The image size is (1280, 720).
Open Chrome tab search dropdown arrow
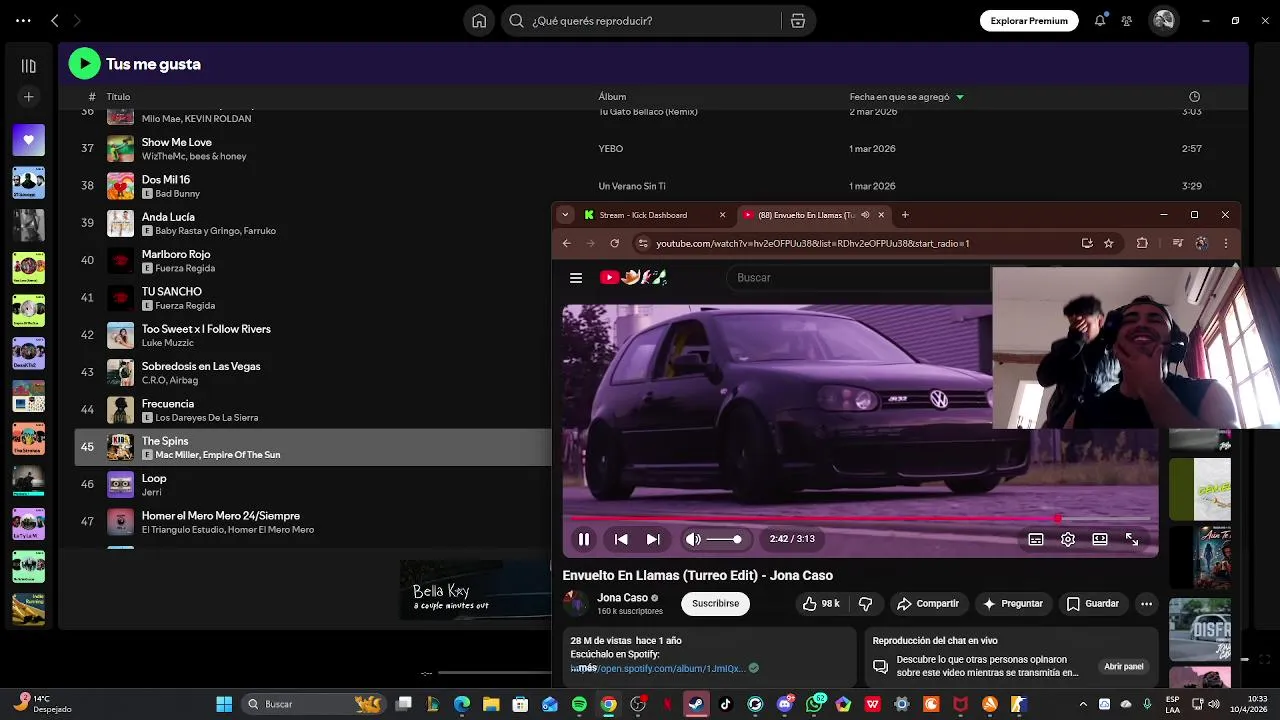point(565,215)
